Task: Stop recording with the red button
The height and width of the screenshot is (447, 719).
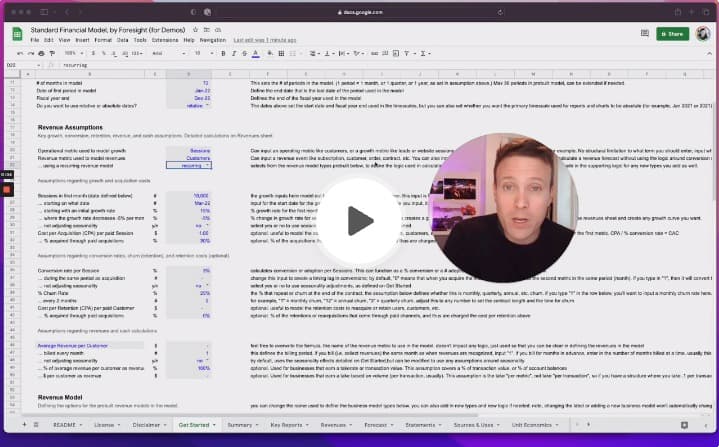Action: [6, 189]
